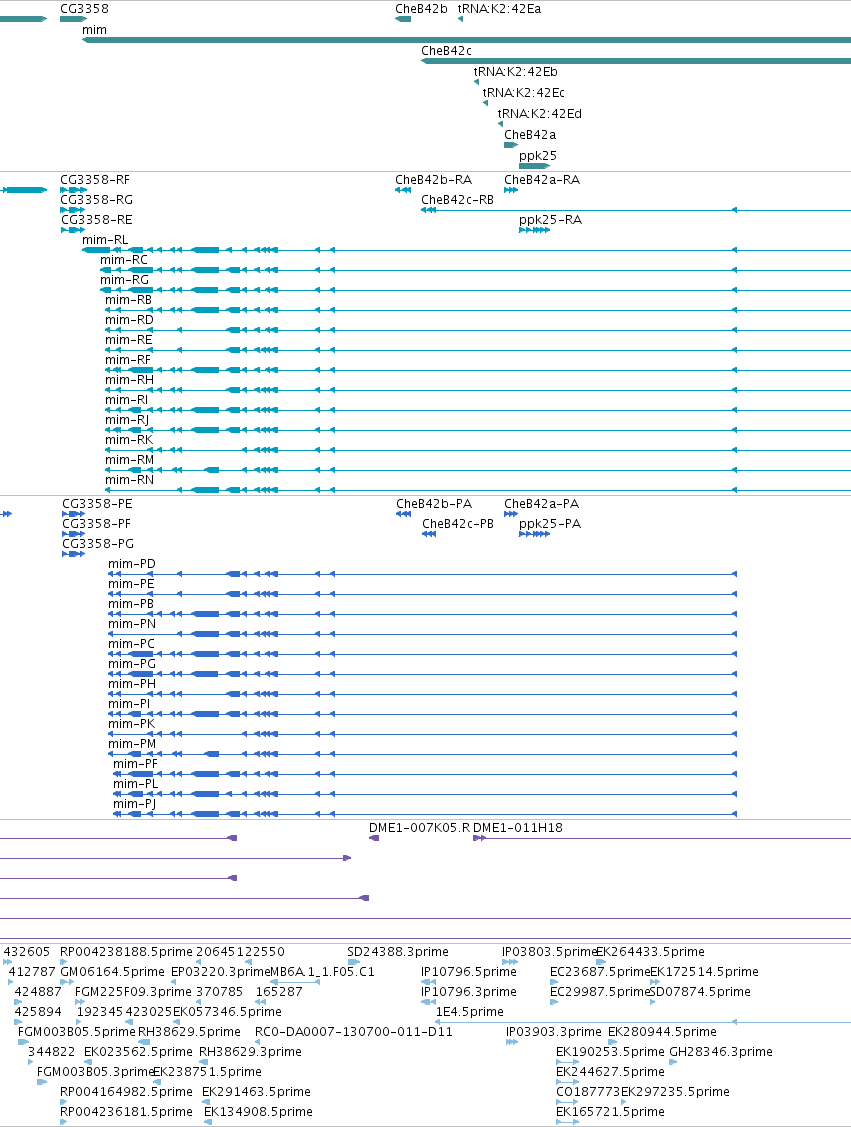Select the mim gene label

point(94,29)
